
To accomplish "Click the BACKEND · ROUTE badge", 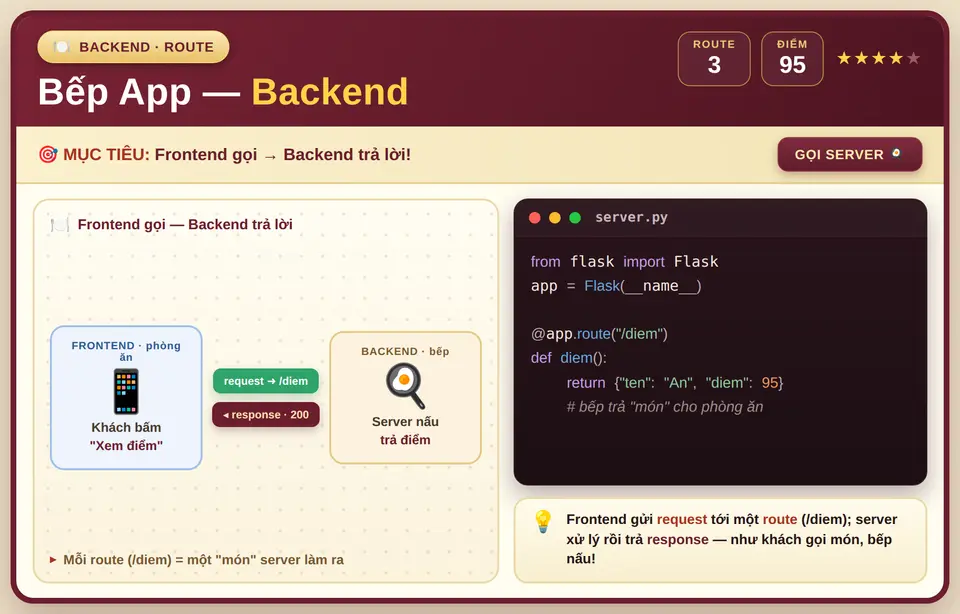I will pos(133,47).
